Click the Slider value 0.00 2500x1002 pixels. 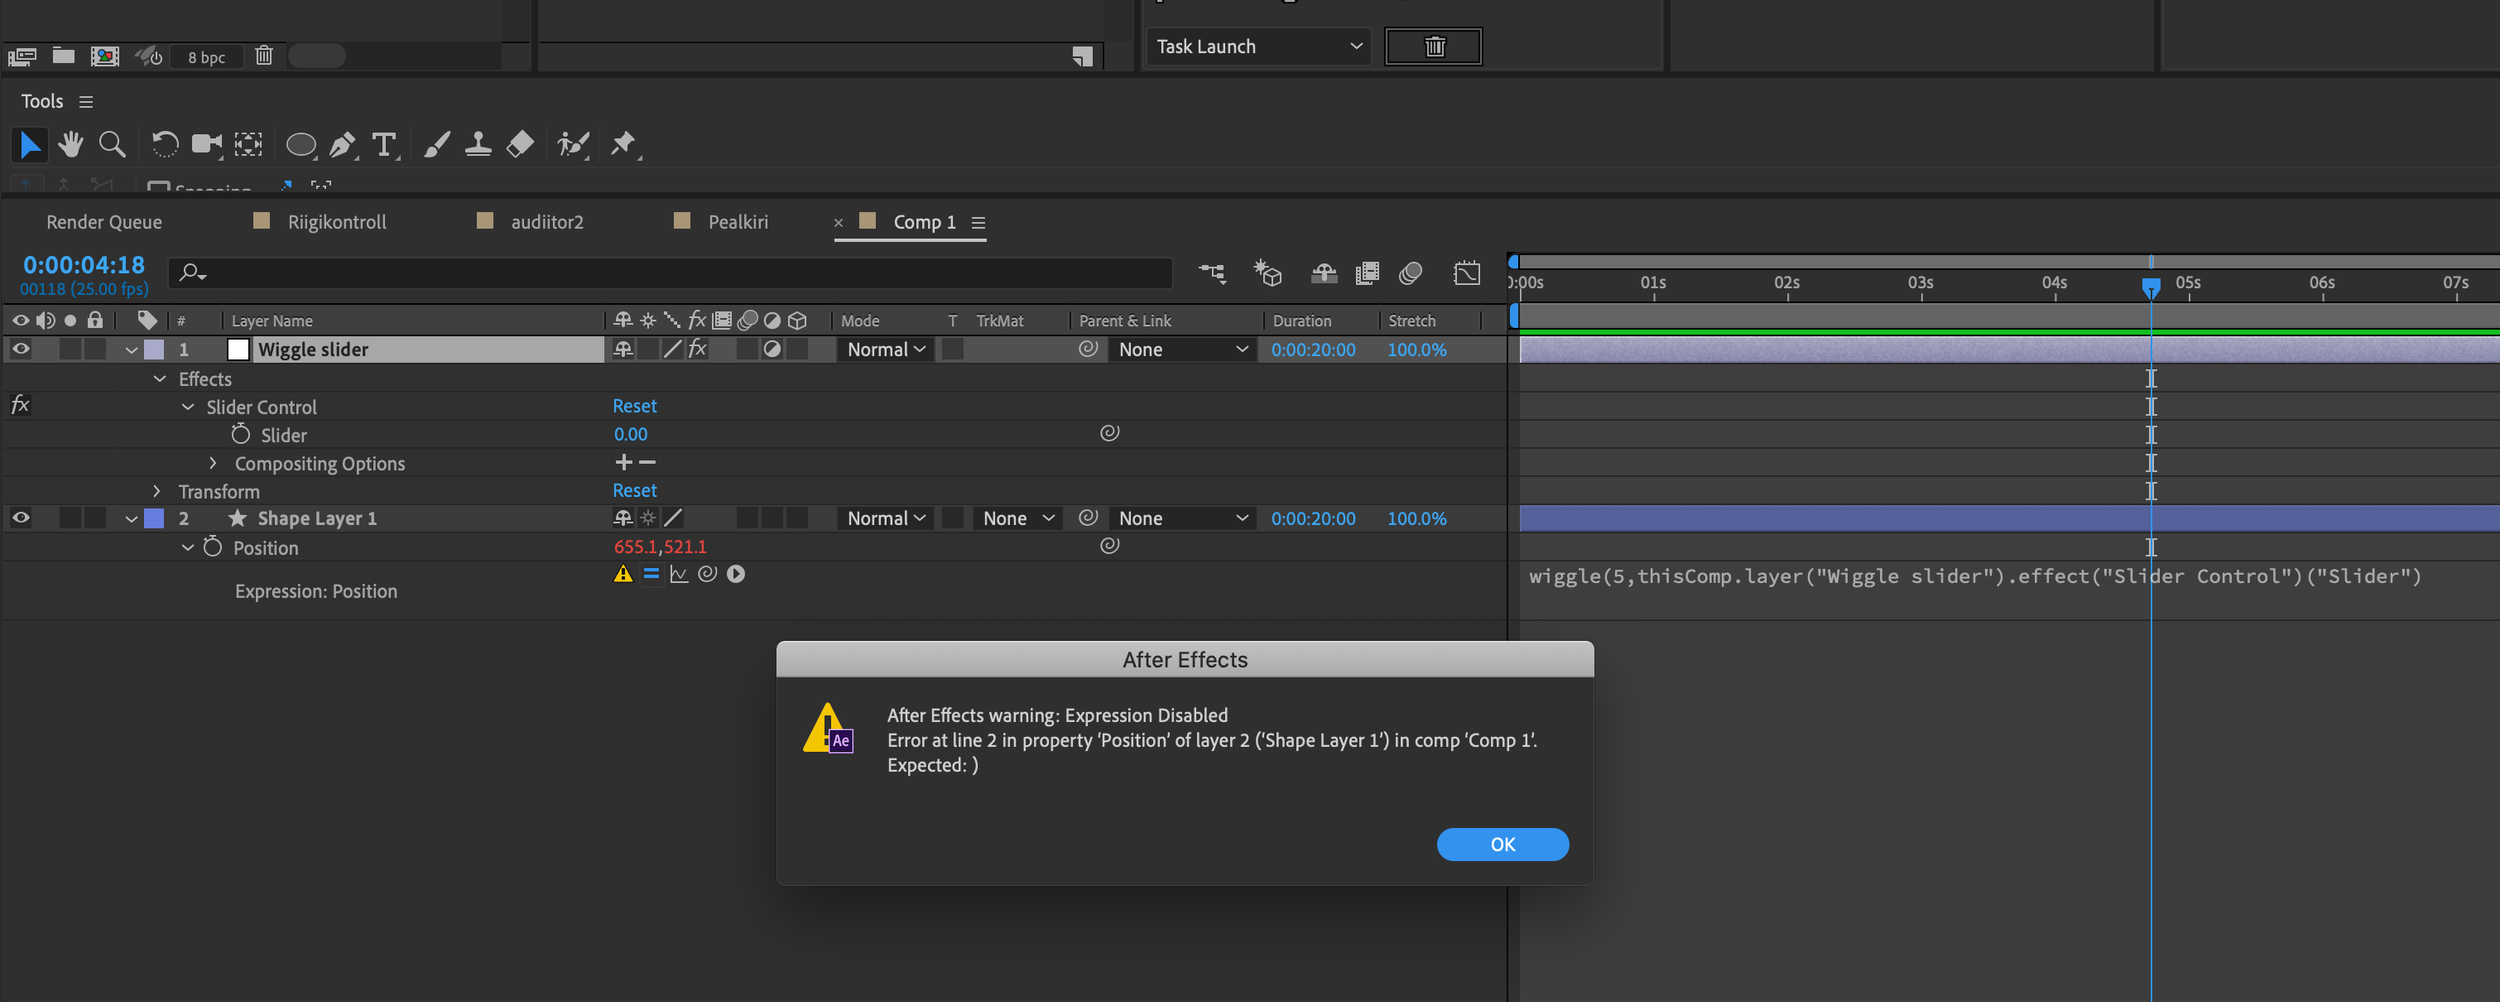631,434
